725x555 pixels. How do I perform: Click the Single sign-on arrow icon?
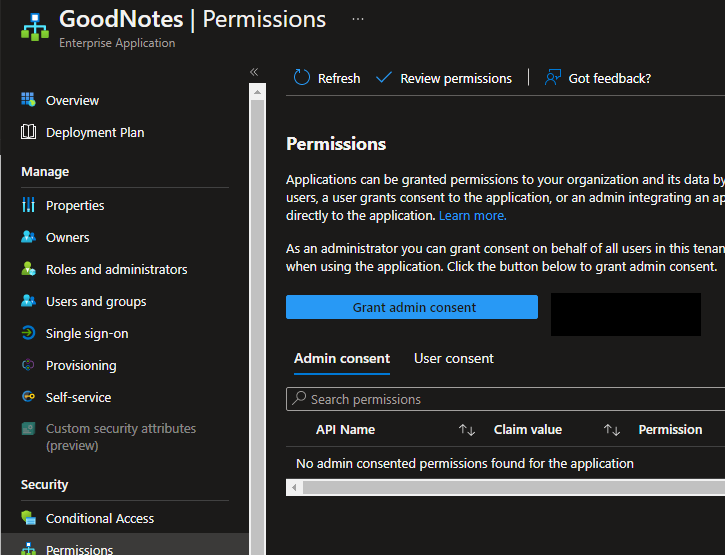[x=28, y=333]
